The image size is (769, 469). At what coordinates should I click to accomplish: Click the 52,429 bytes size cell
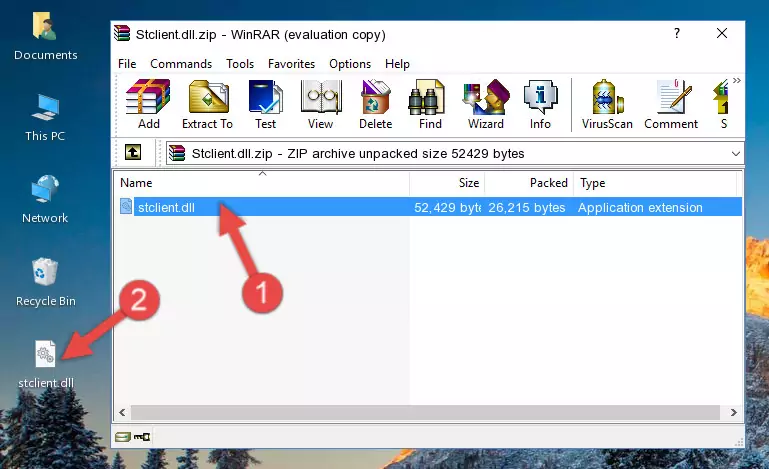click(x=447, y=208)
